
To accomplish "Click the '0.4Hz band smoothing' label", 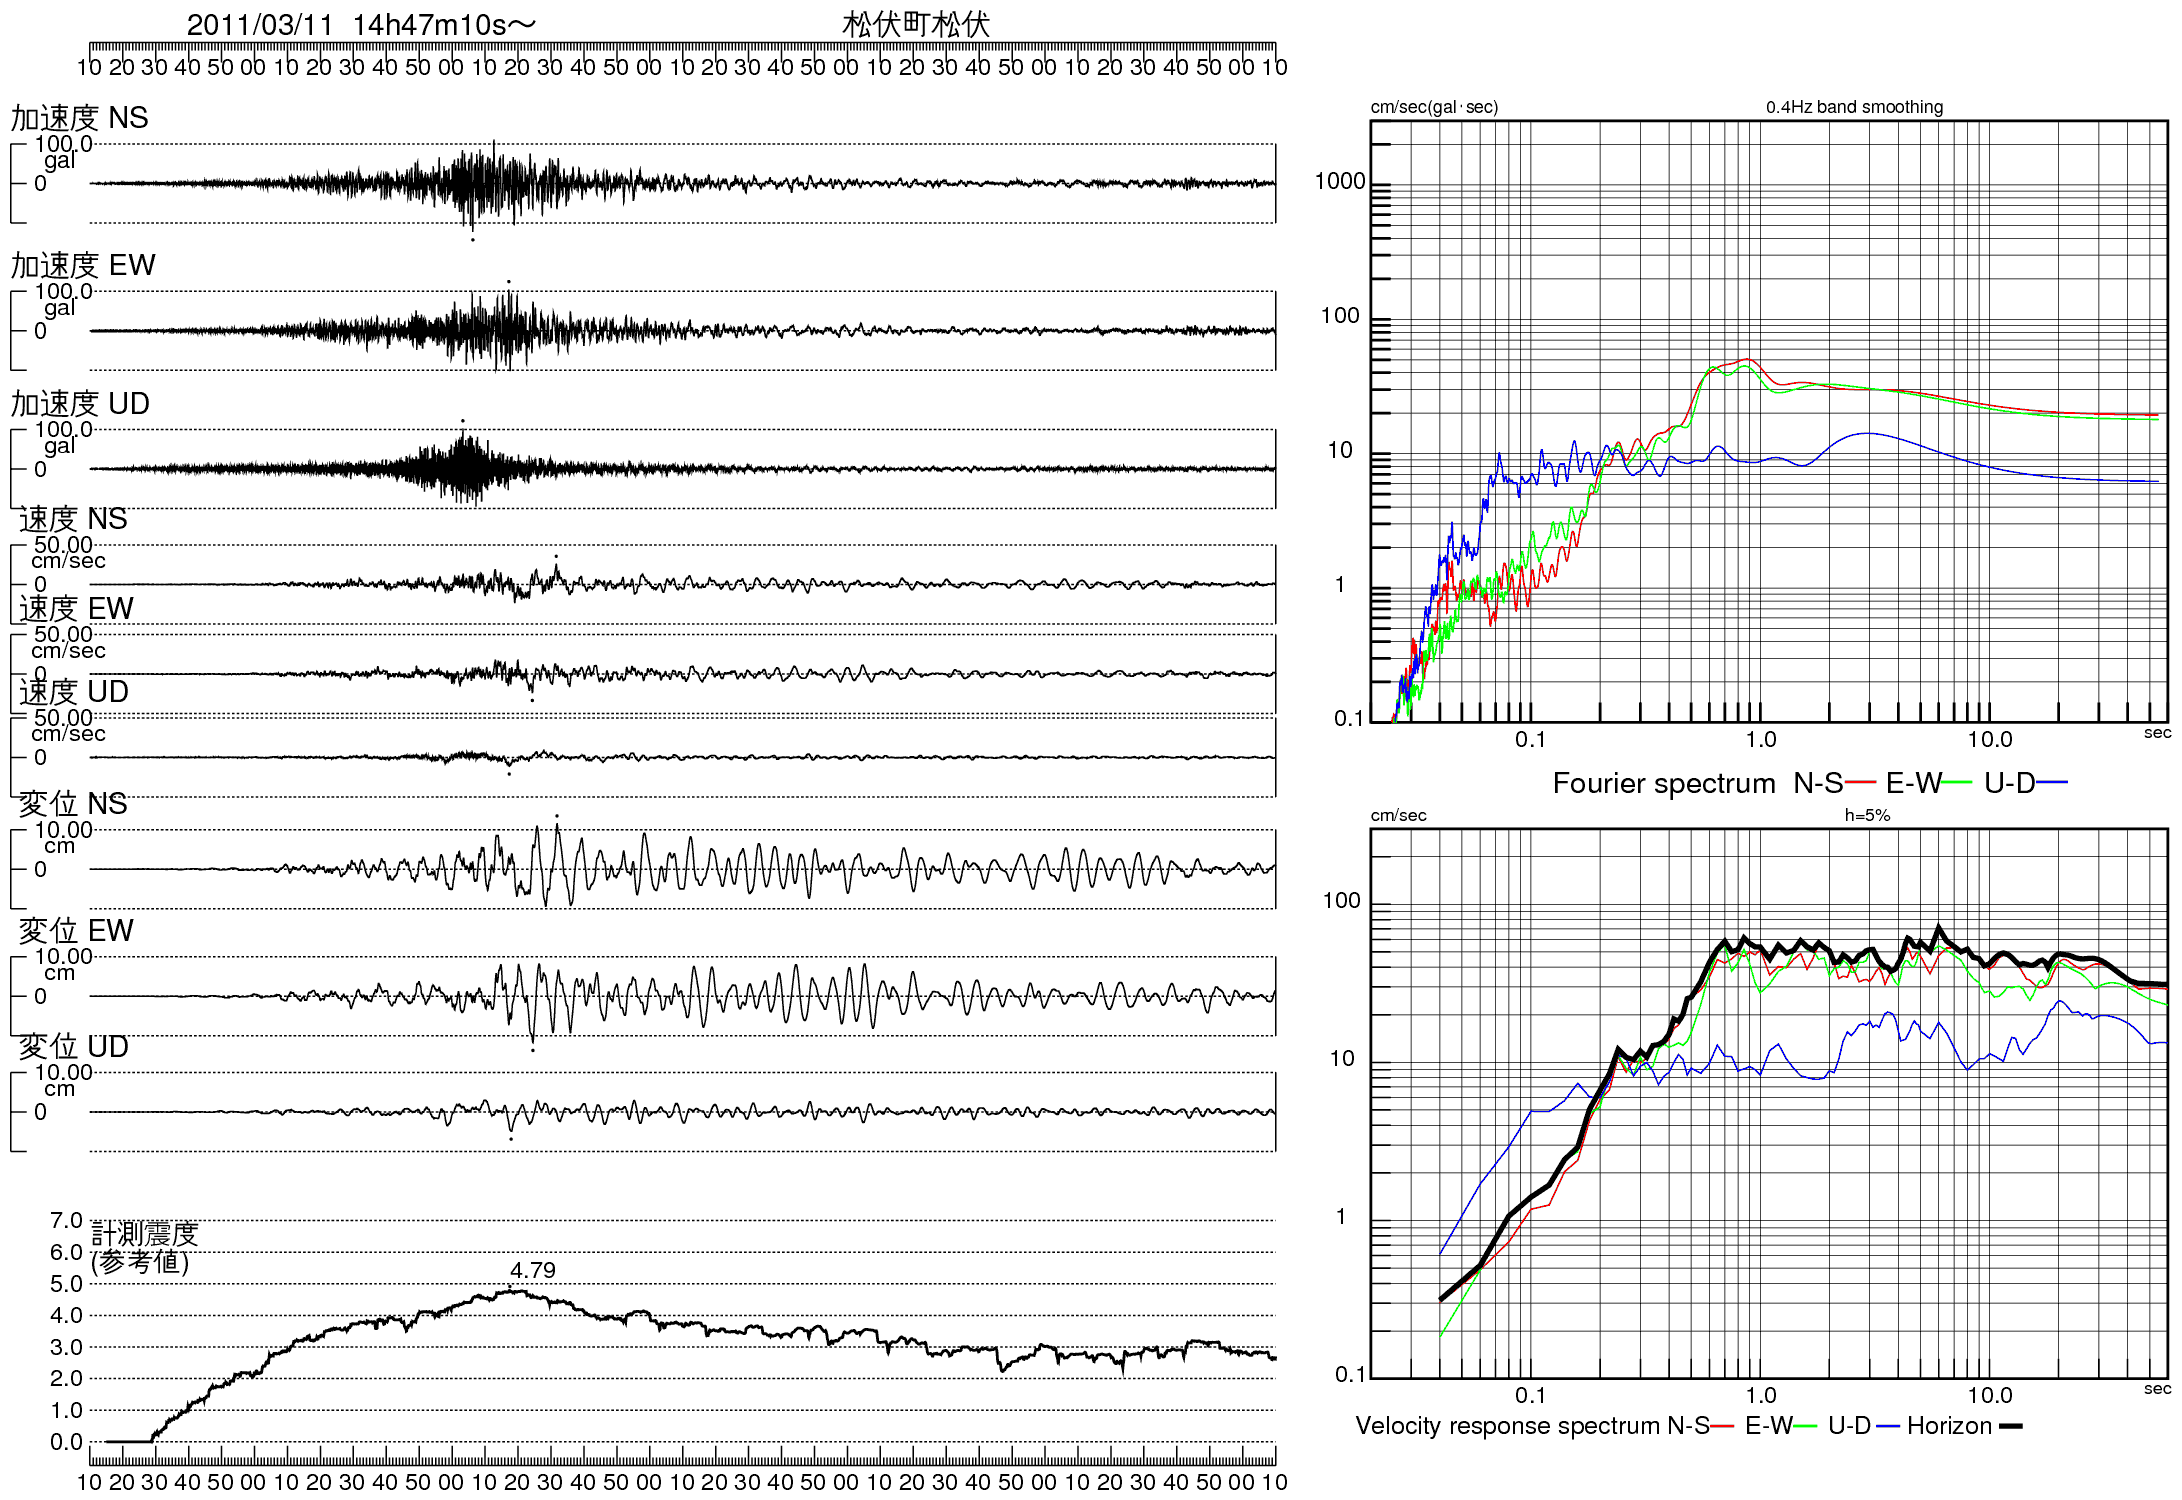I will point(1854,107).
